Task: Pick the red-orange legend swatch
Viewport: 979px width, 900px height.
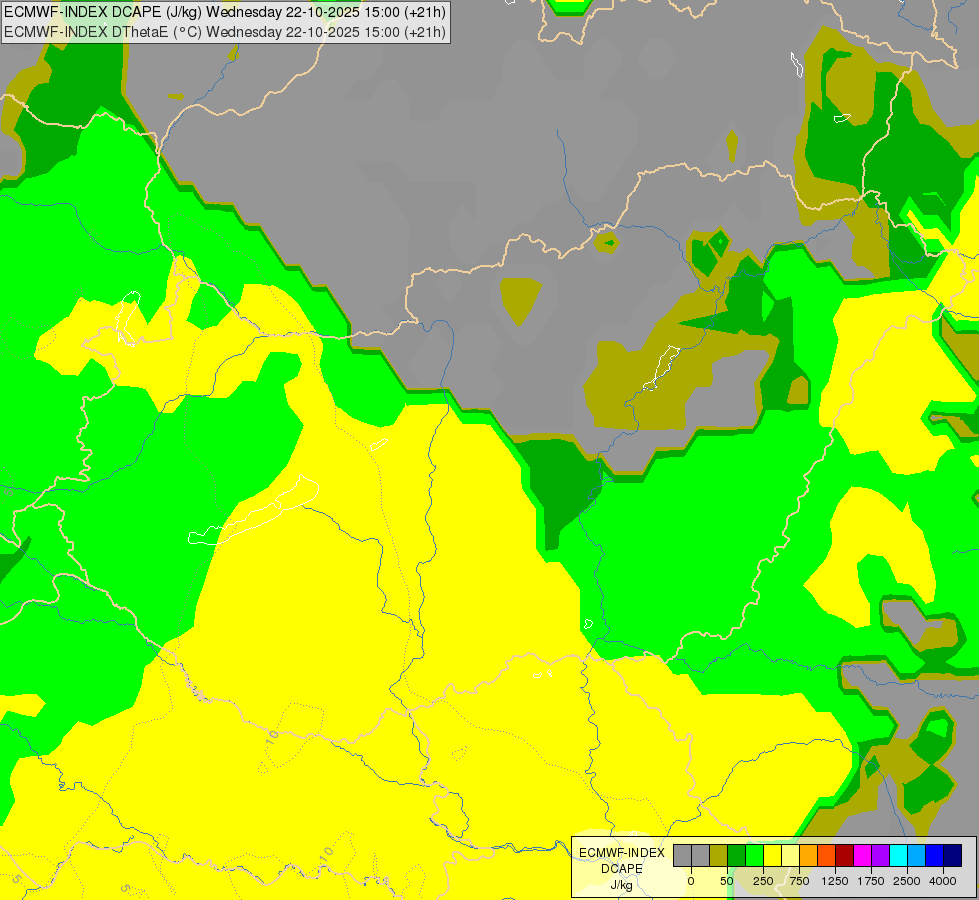Action: (827, 855)
